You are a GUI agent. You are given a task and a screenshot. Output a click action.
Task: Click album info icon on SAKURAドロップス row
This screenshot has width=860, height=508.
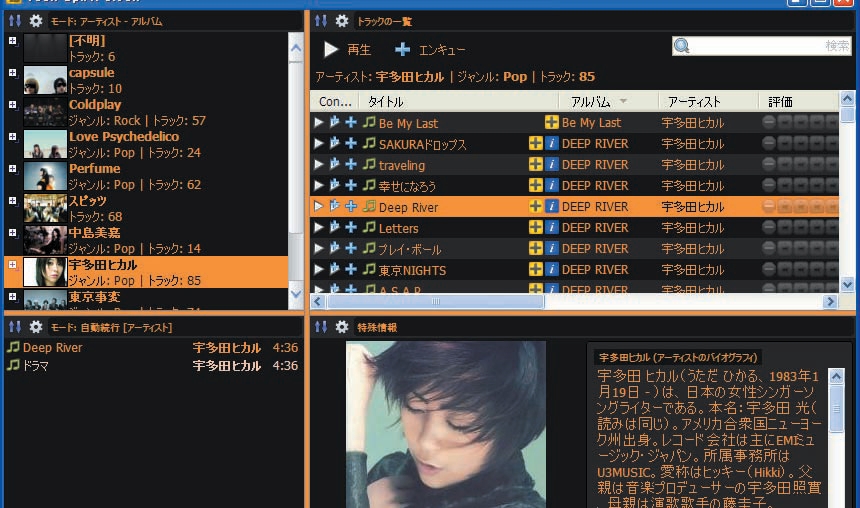[x=552, y=144]
